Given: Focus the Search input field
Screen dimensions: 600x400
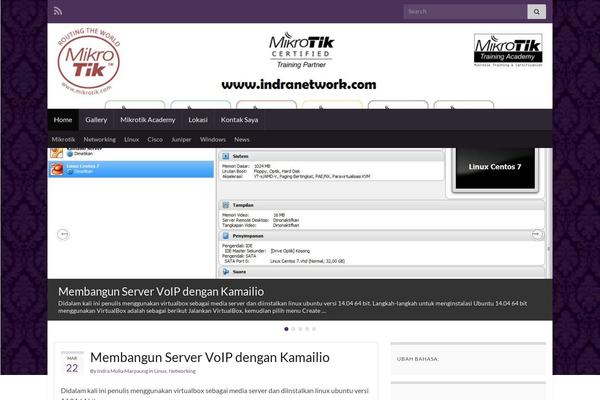Looking at the screenshot, I should click(465, 11).
